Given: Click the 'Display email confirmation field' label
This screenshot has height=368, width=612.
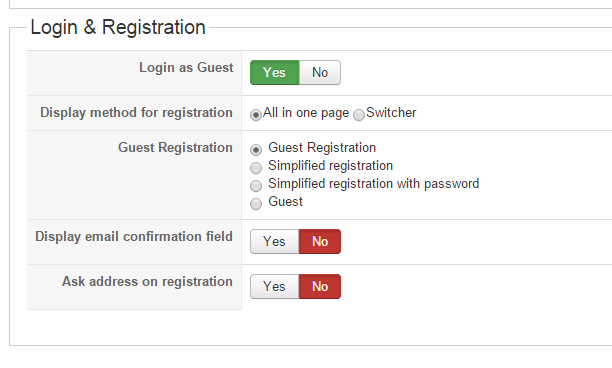Looking at the screenshot, I should tap(134, 236).
